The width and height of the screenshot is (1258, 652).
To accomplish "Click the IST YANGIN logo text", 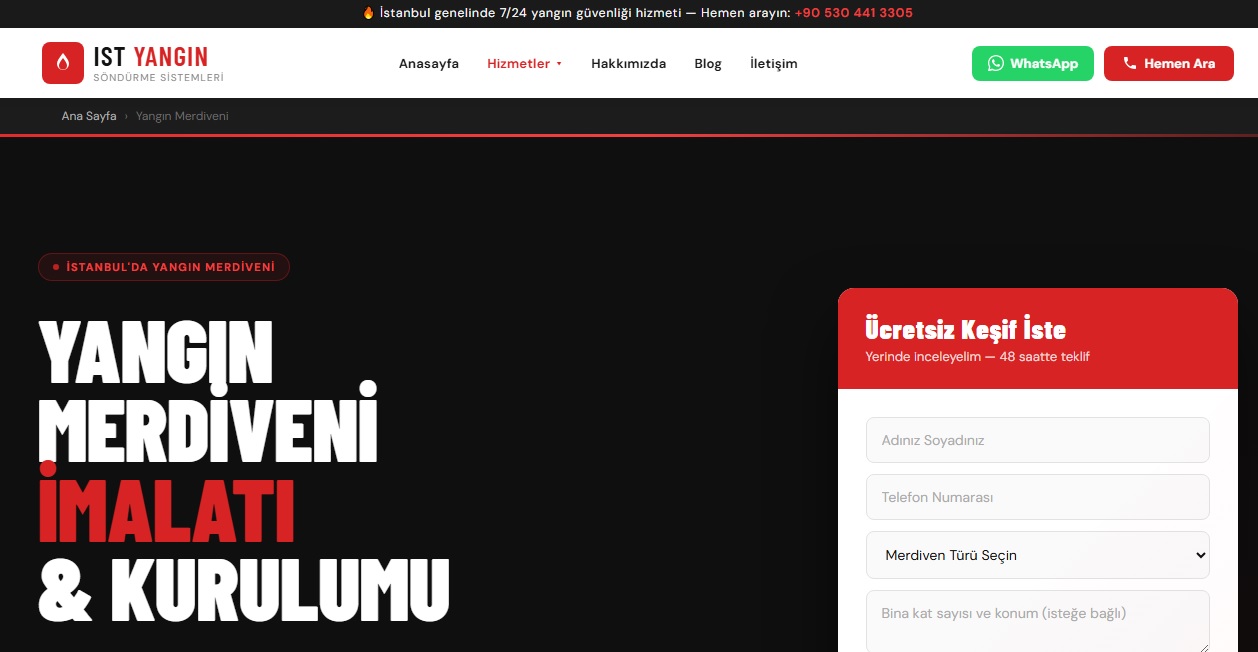I will pos(151,57).
